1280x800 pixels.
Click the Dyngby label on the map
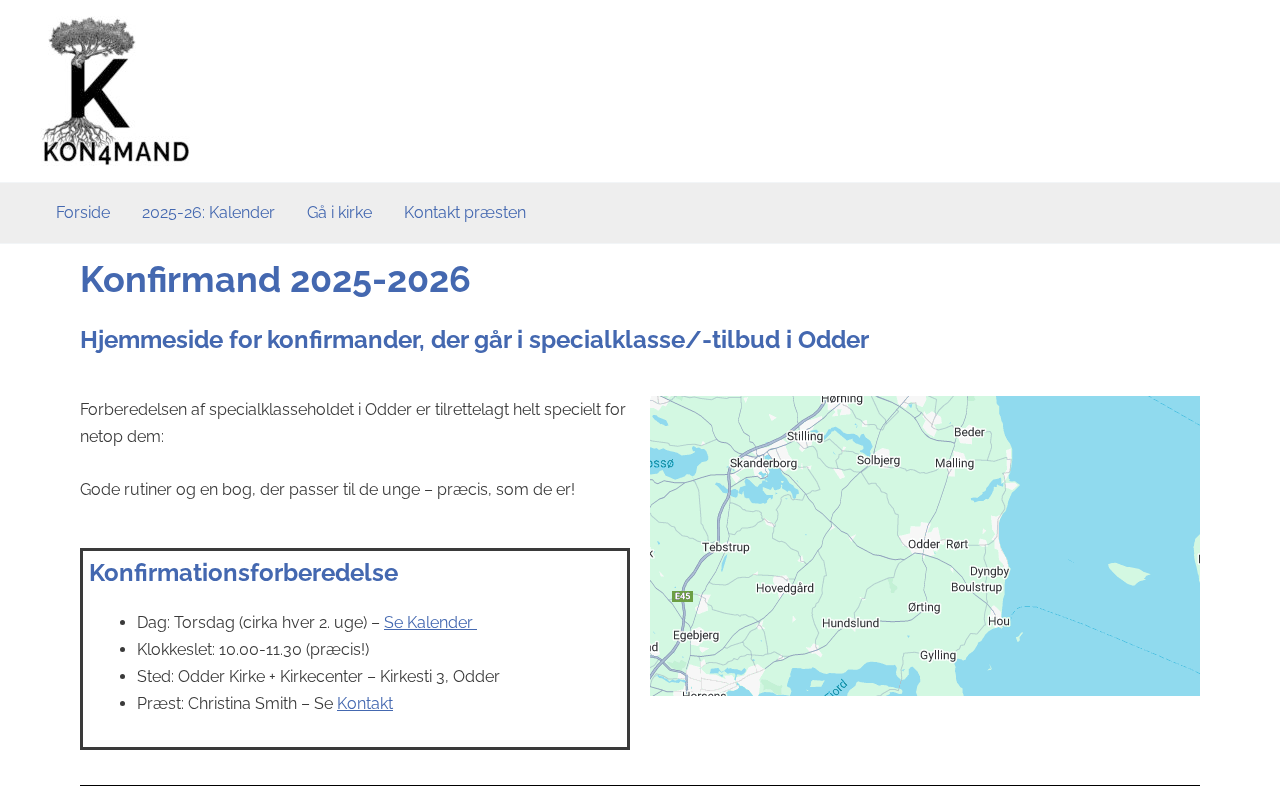click(990, 571)
